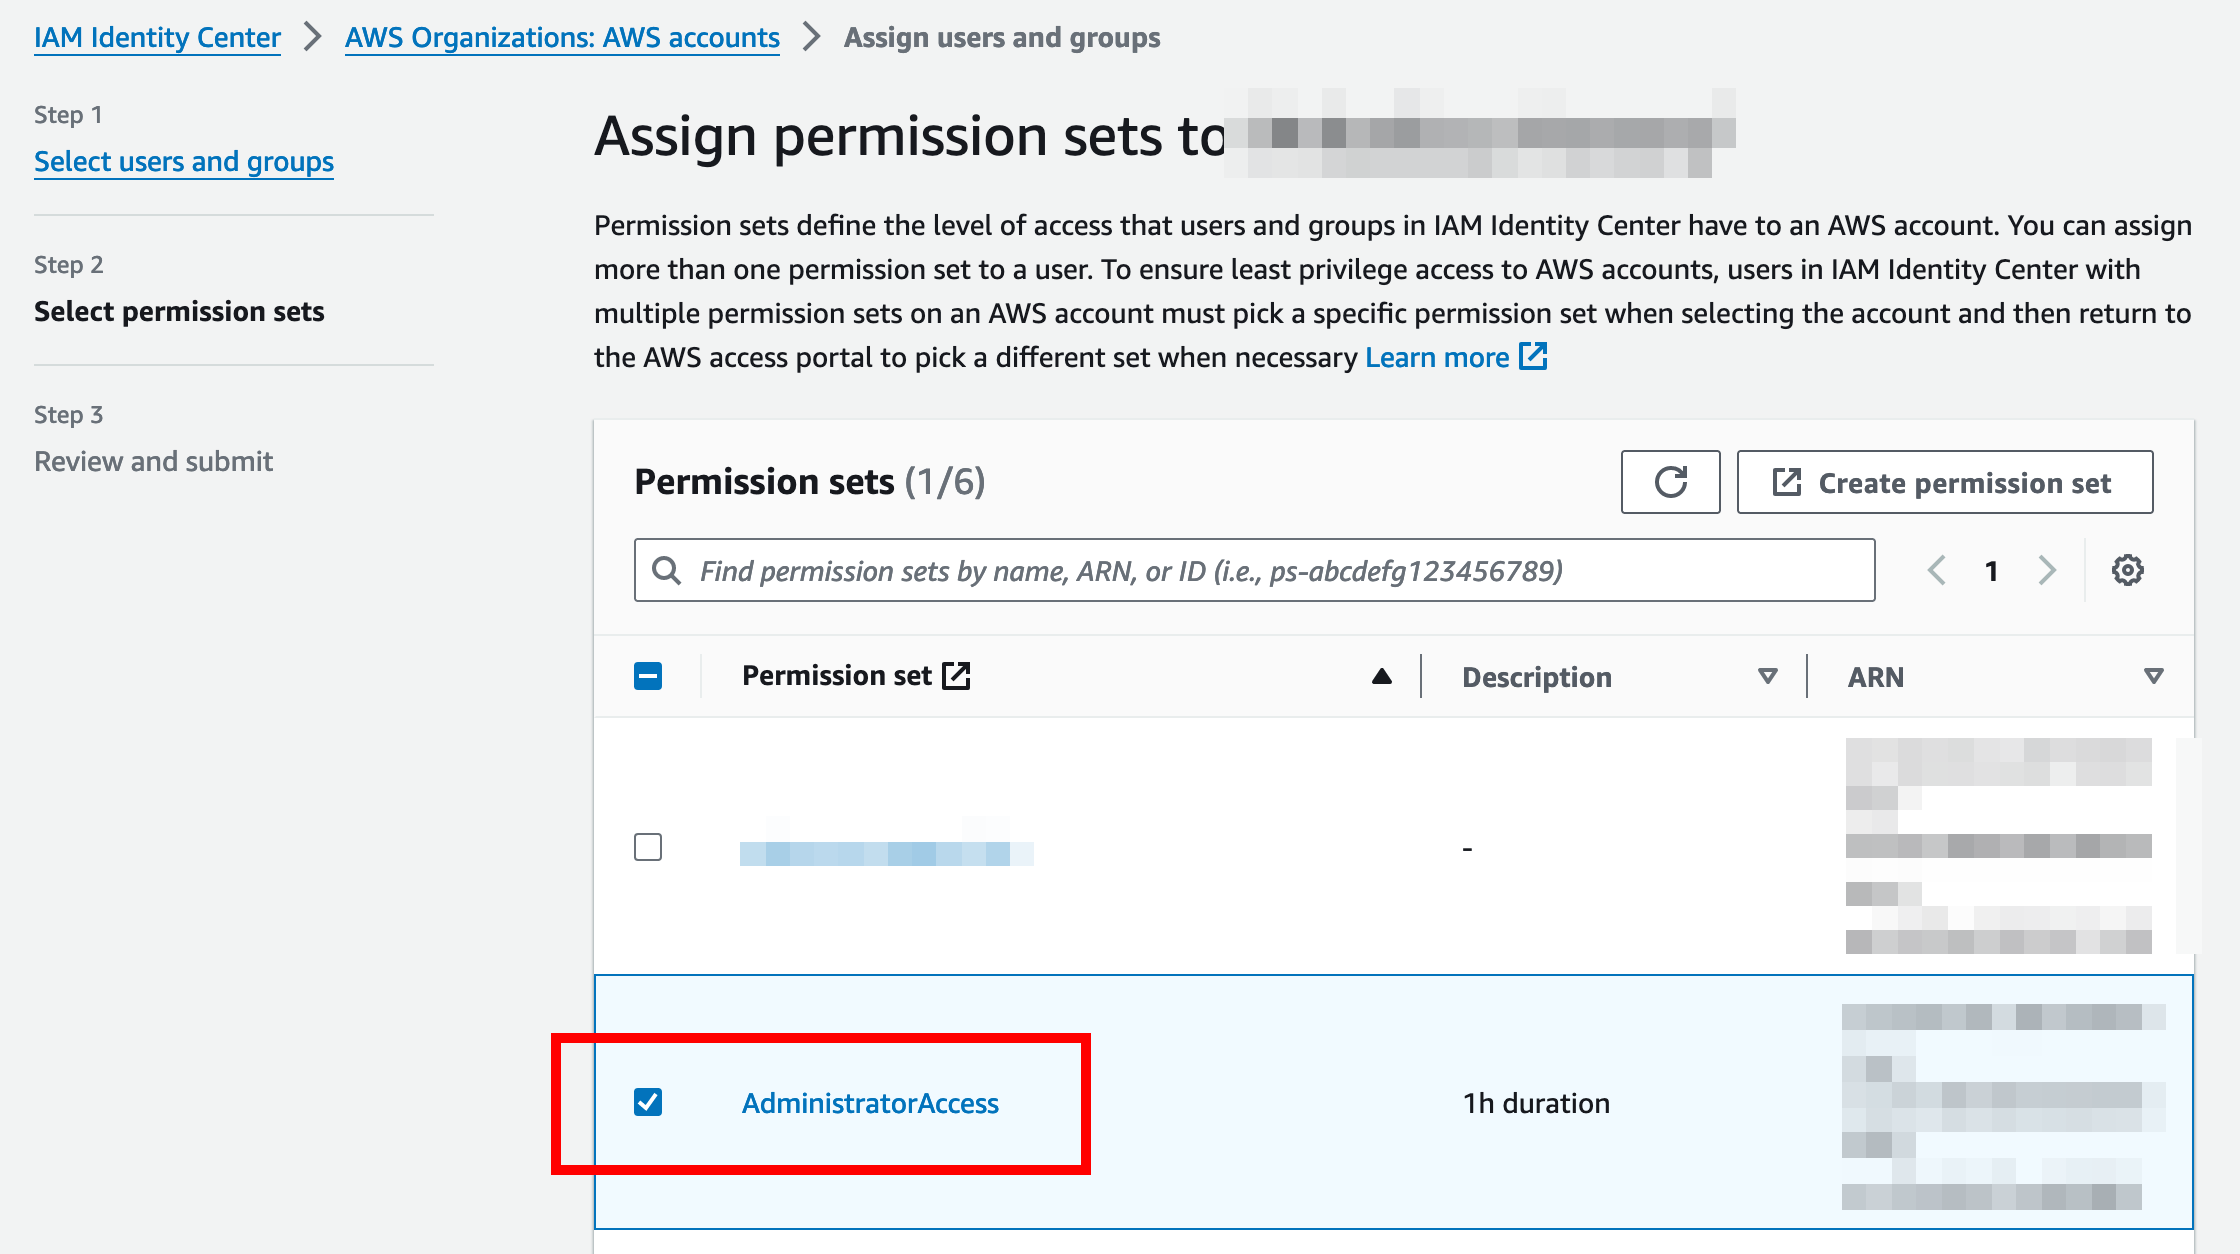Click the search magnifier icon
The height and width of the screenshot is (1254, 2240).
click(x=666, y=570)
